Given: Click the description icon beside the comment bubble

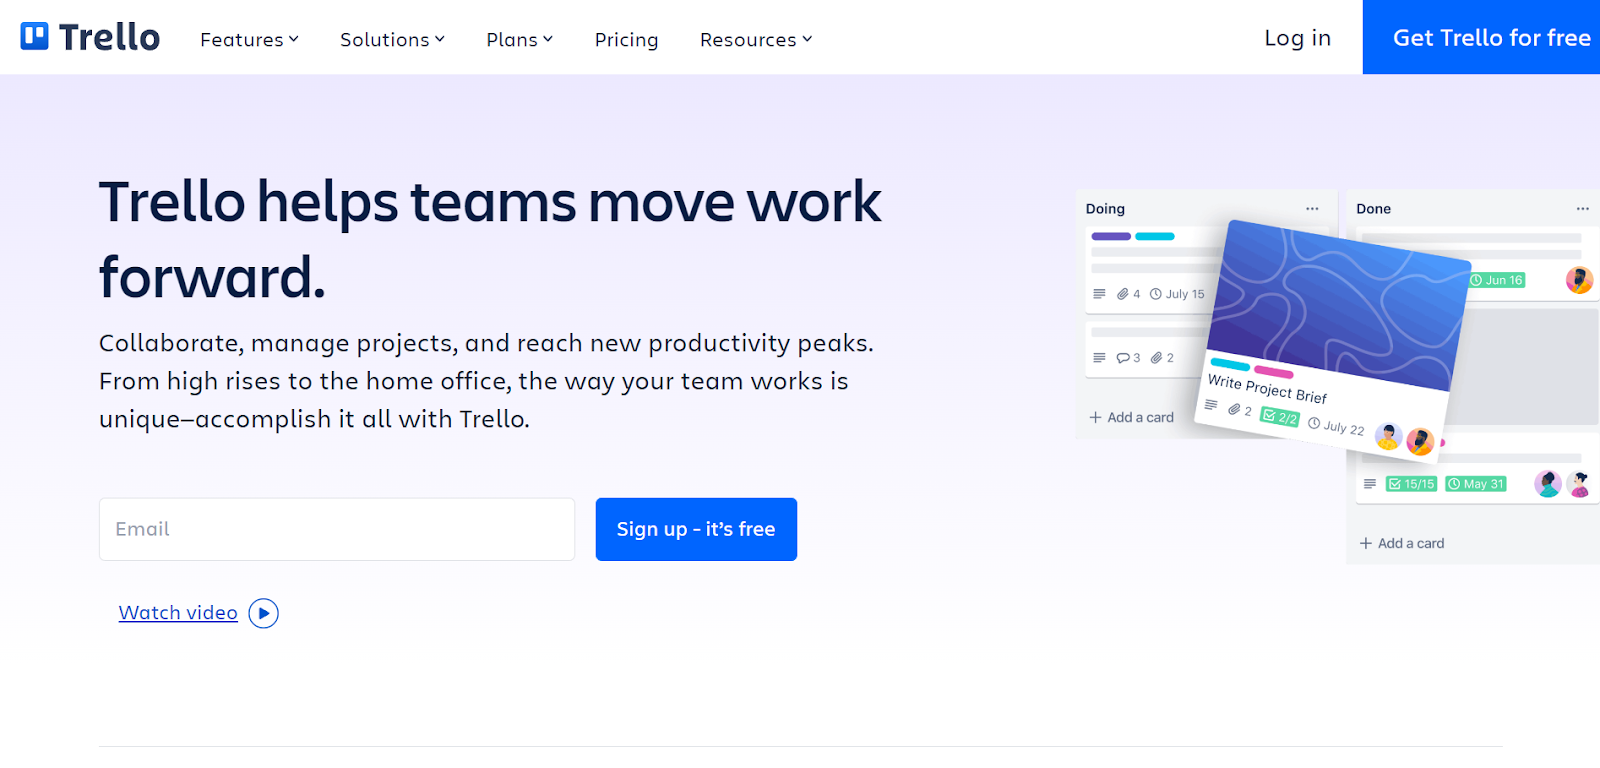Looking at the screenshot, I should (x=1099, y=358).
